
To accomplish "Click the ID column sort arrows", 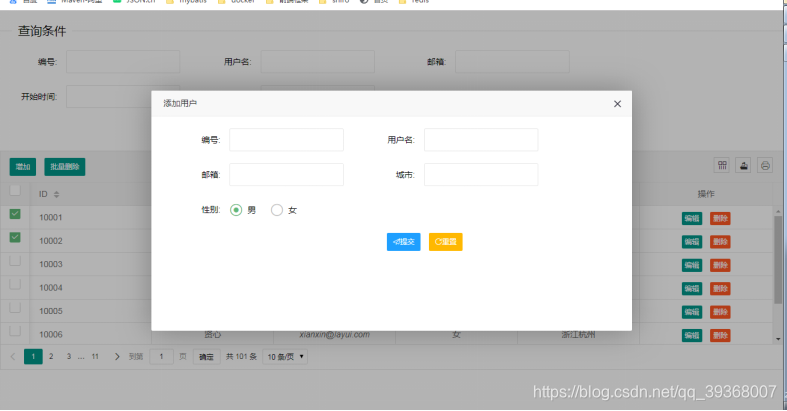I will tap(56, 194).
